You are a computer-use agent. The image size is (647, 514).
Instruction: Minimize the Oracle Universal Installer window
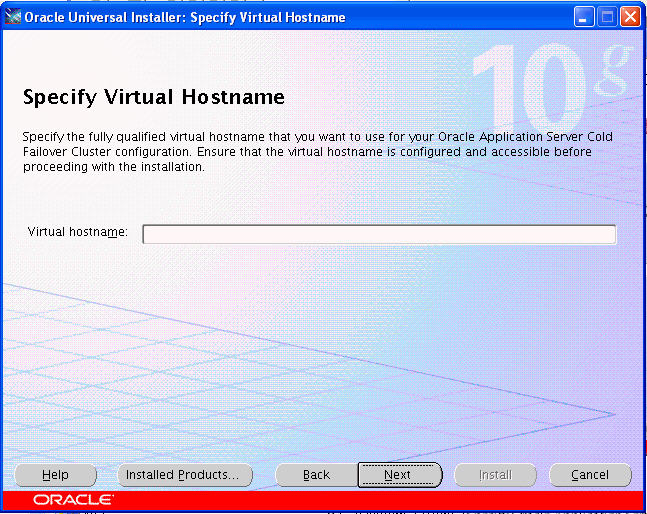583,17
